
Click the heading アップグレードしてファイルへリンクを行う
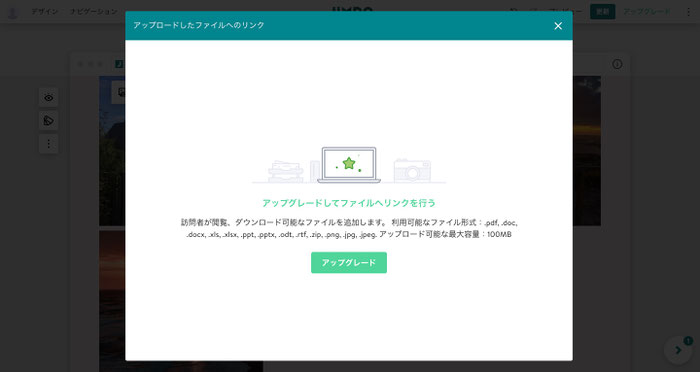click(349, 203)
